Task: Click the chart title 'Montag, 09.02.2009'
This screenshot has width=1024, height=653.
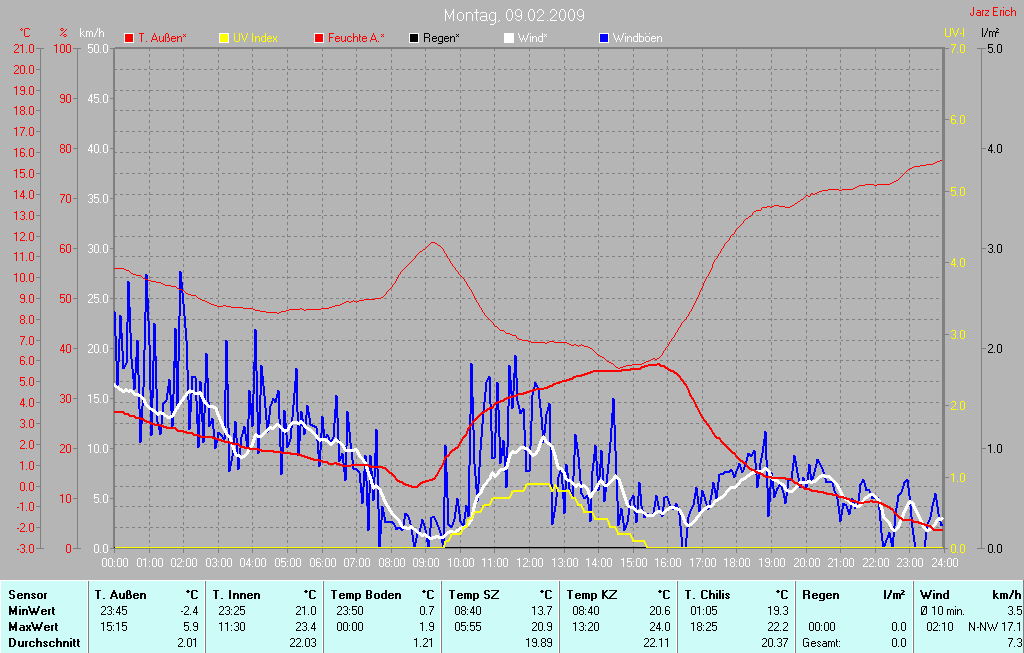Action: (514, 15)
